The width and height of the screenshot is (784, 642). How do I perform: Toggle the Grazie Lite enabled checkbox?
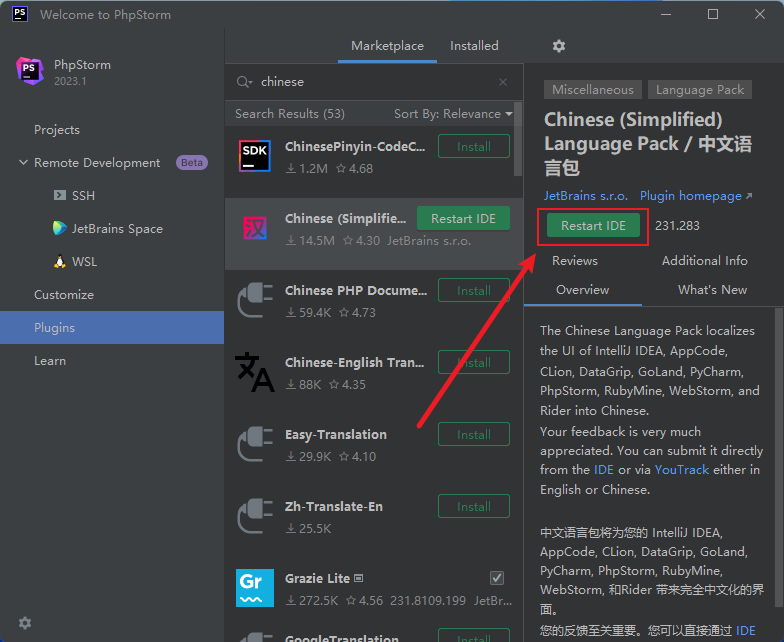coord(496,578)
